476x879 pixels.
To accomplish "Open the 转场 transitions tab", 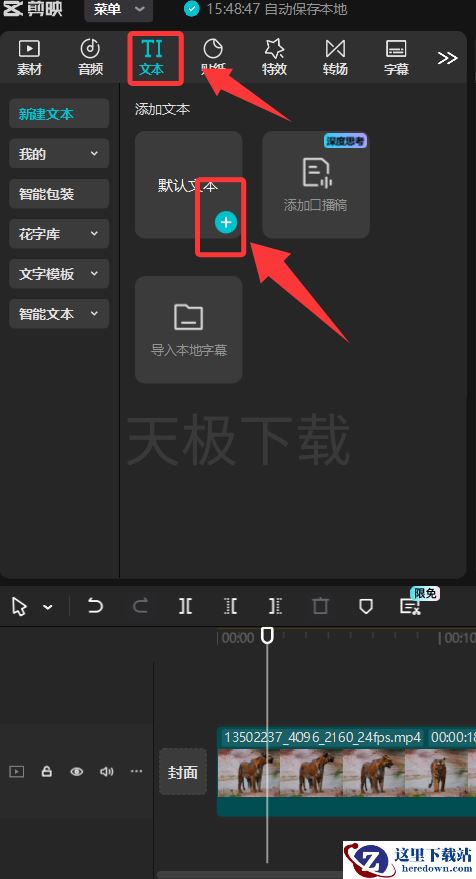I will point(335,58).
